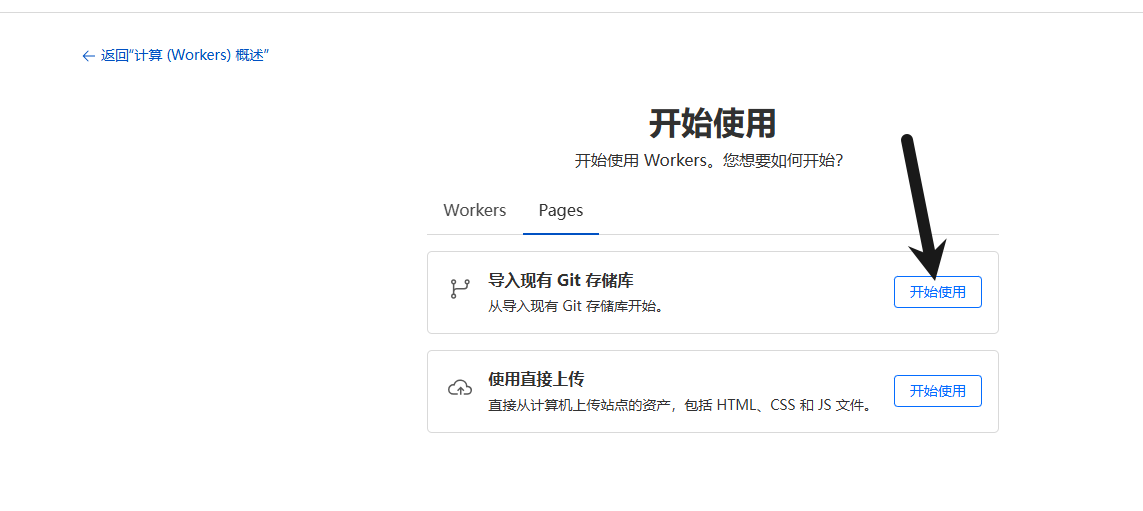
Task: Click the divider line right of the tabs
Action: pos(800,234)
